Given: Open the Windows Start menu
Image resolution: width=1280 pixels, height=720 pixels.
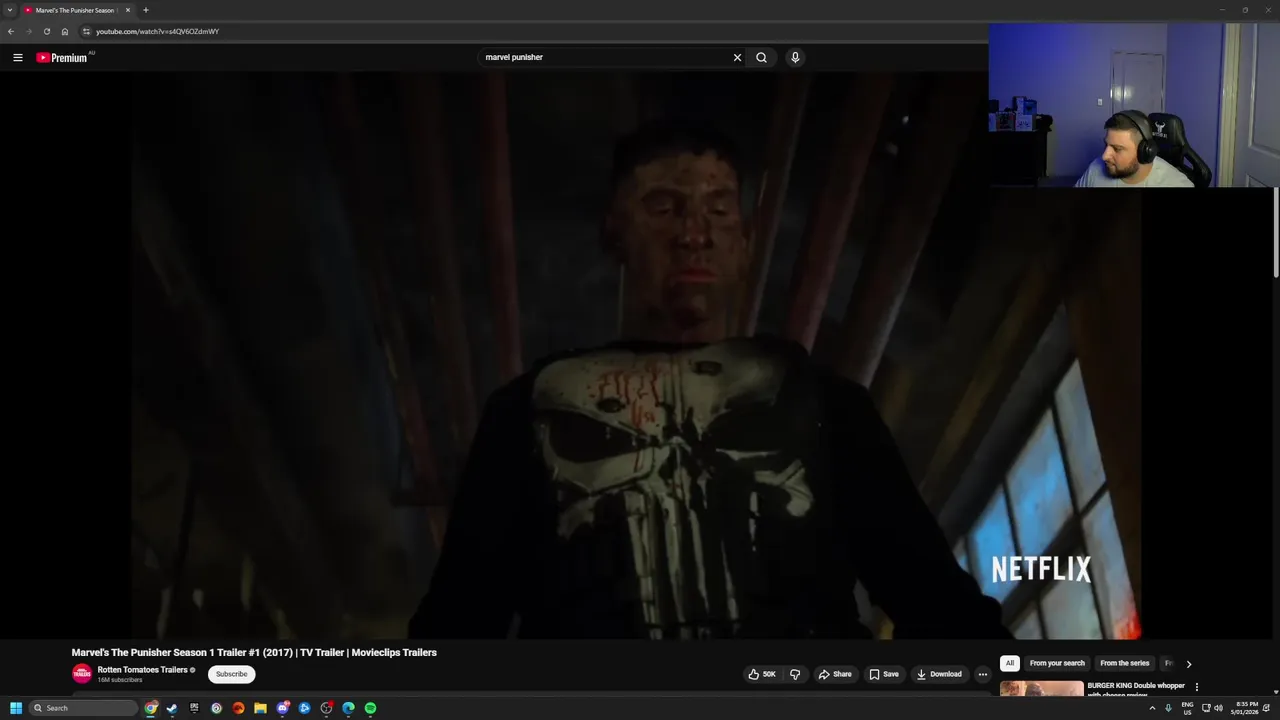Looking at the screenshot, I should [15, 708].
